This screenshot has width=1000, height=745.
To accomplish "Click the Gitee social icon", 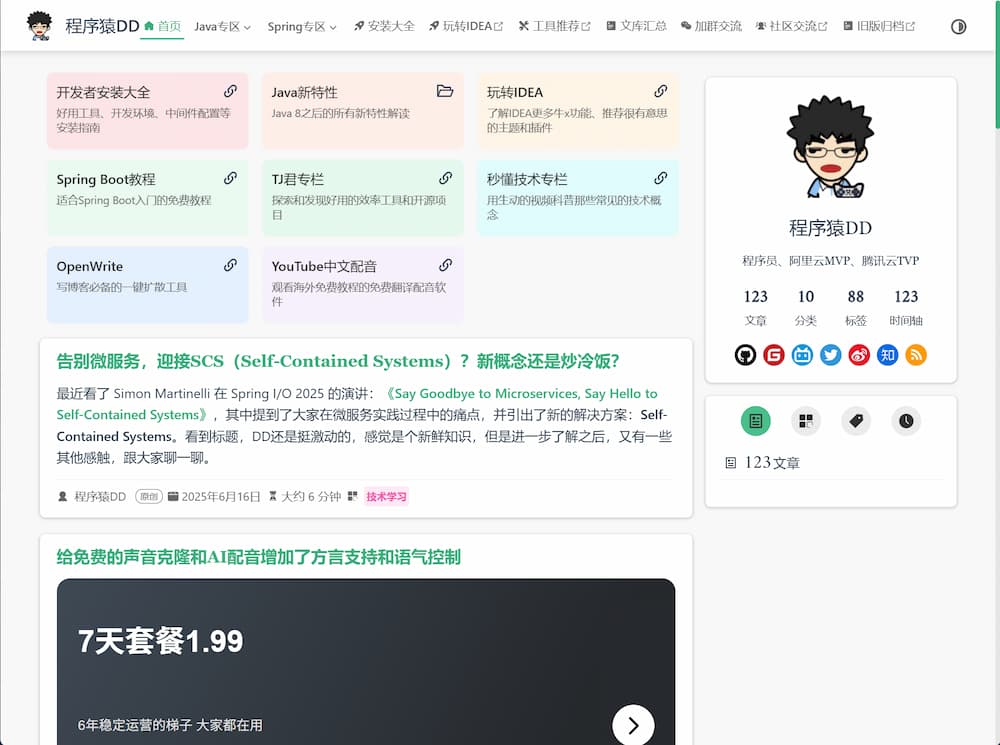I will click(774, 355).
